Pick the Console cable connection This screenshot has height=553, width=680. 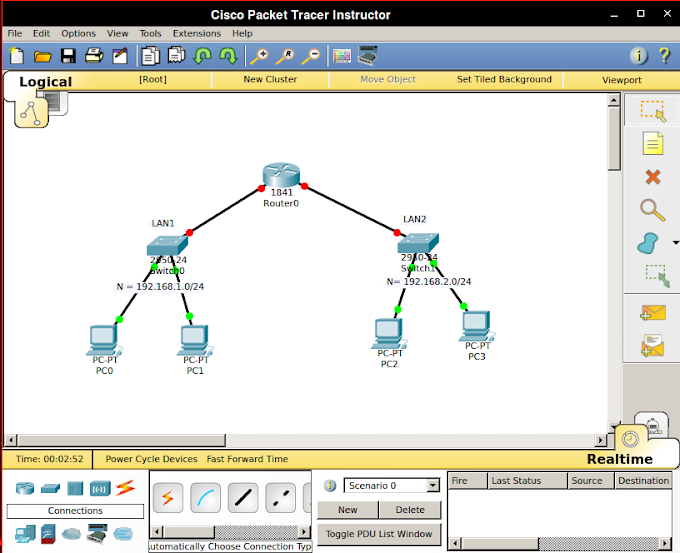pos(205,498)
